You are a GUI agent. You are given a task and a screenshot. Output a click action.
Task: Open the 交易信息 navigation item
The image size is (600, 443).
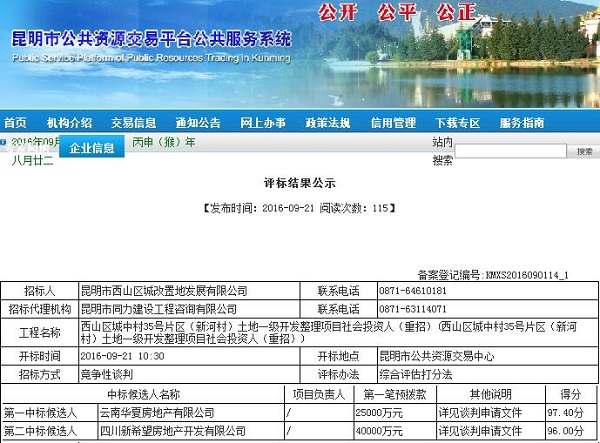tap(133, 123)
